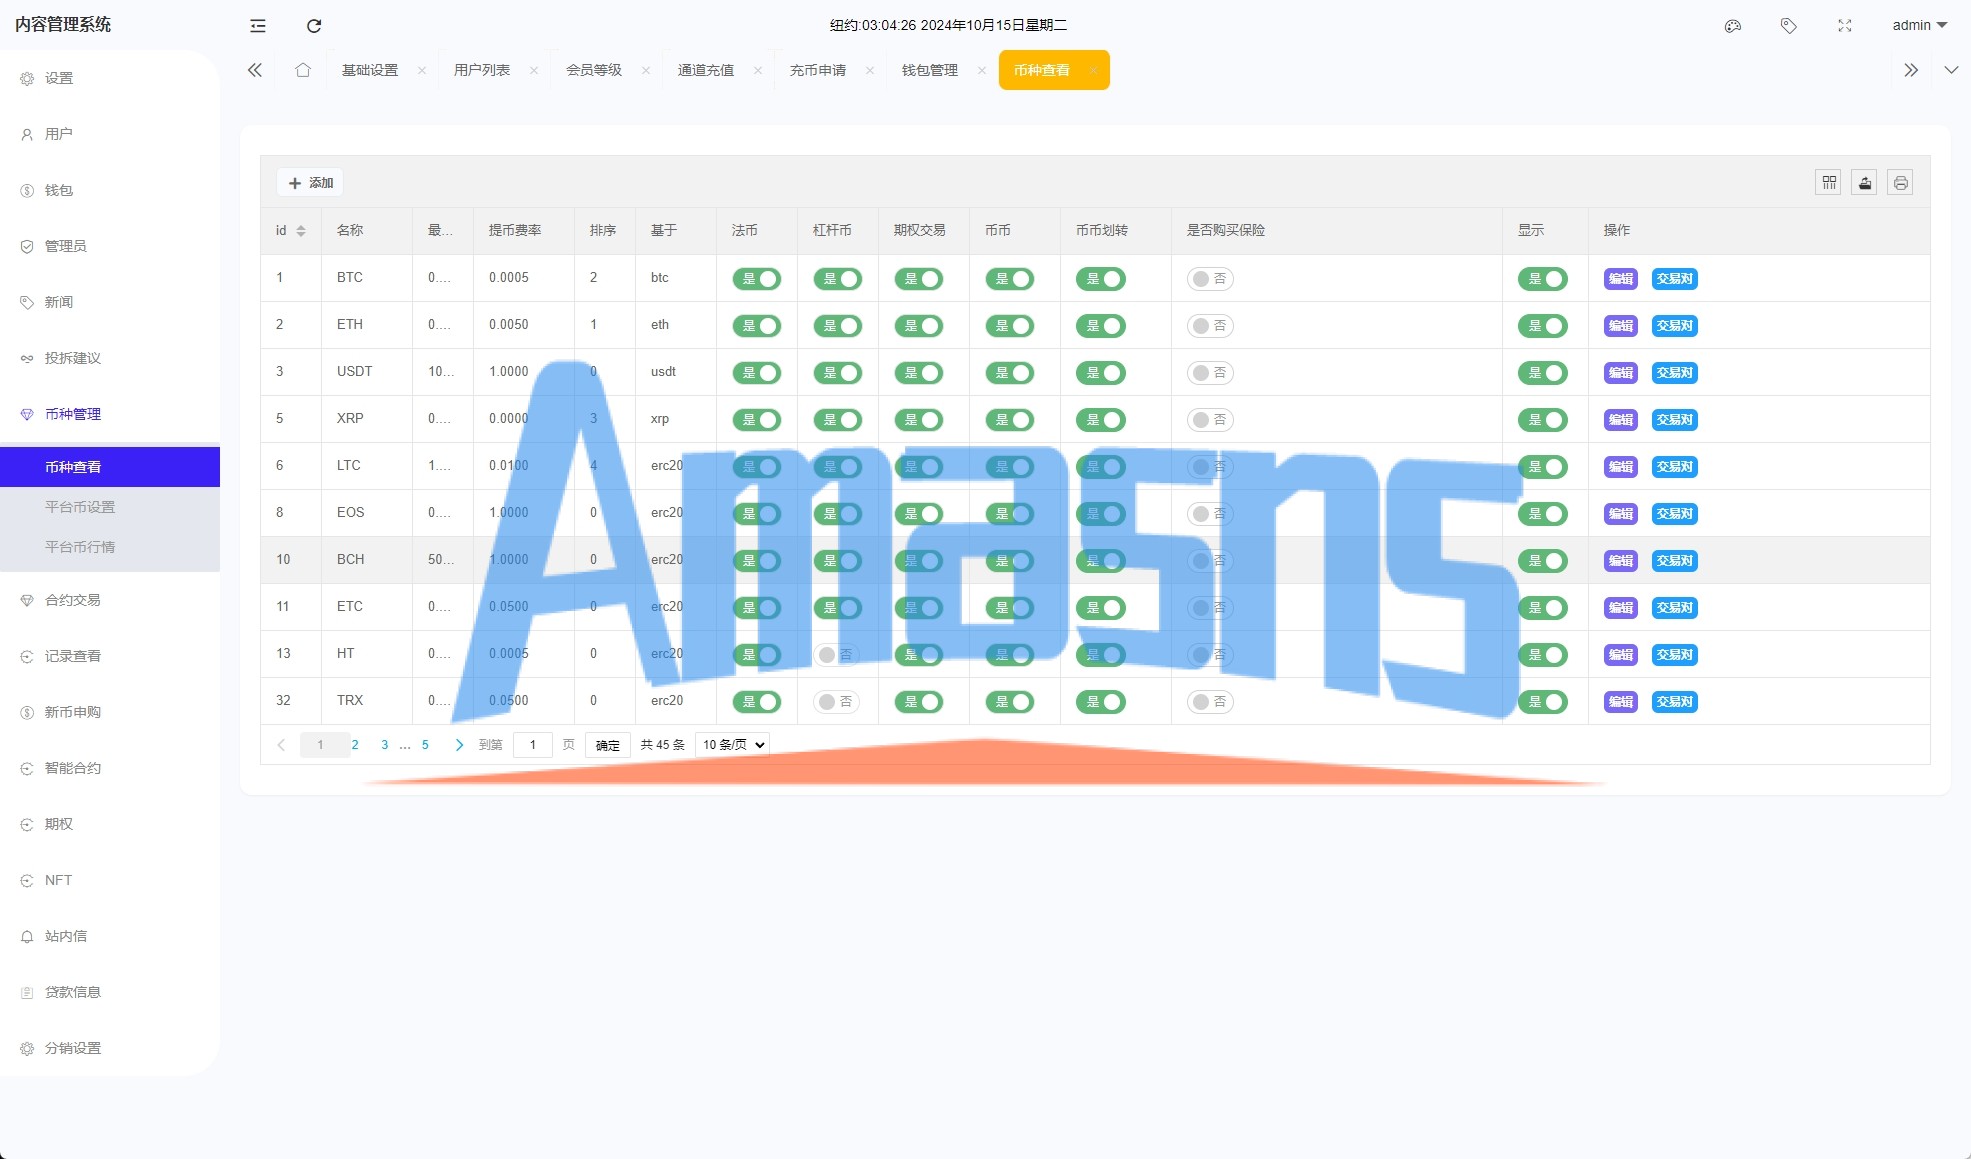Close the 基础设置 tab
The width and height of the screenshot is (1971, 1159).
(x=422, y=70)
